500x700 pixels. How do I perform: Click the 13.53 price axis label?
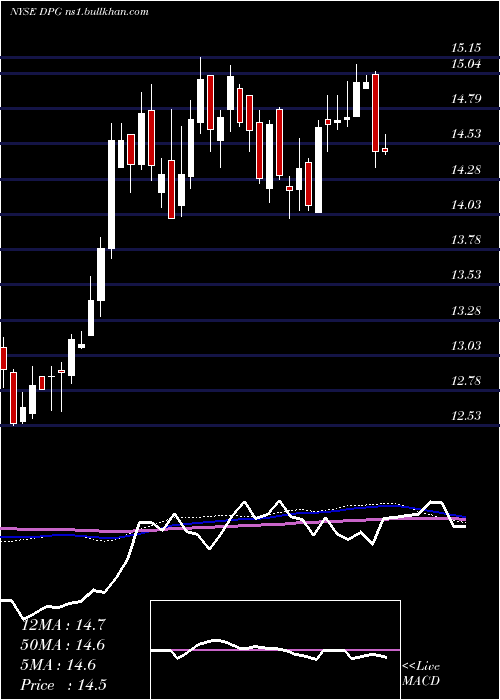[x=466, y=275]
